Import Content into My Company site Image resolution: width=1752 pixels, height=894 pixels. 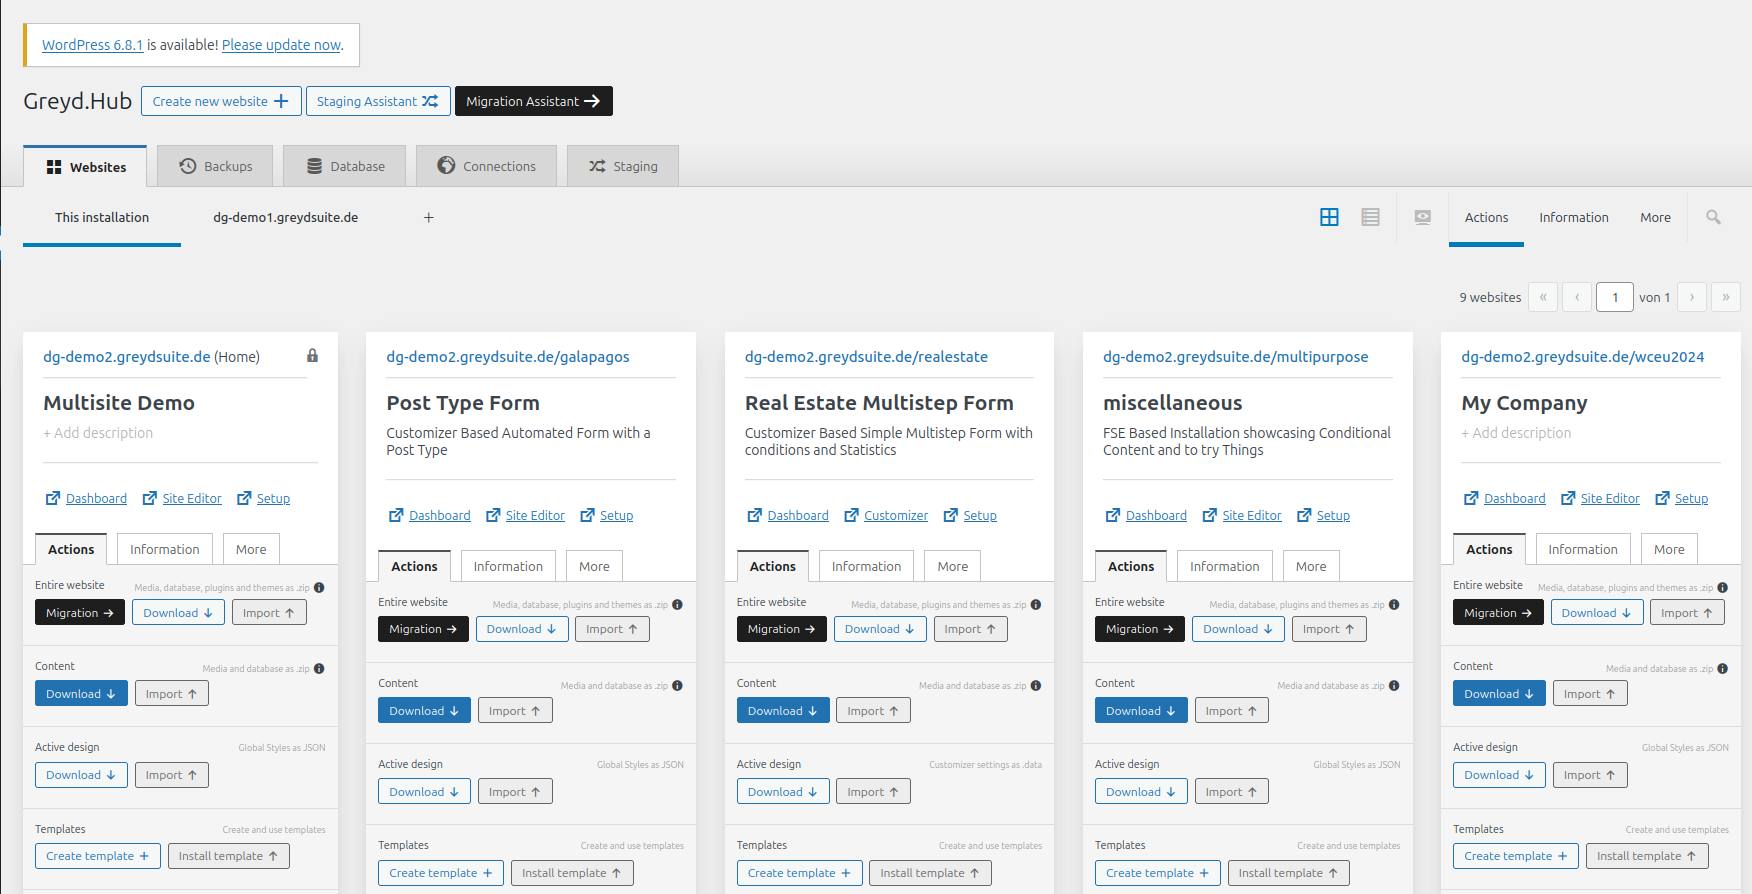click(x=1590, y=694)
